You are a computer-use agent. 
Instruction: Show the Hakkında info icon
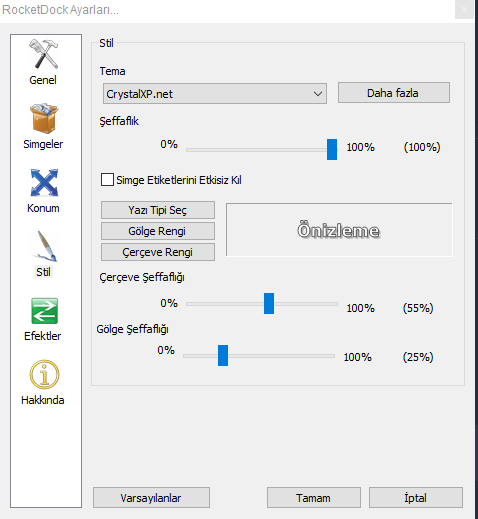point(44,374)
